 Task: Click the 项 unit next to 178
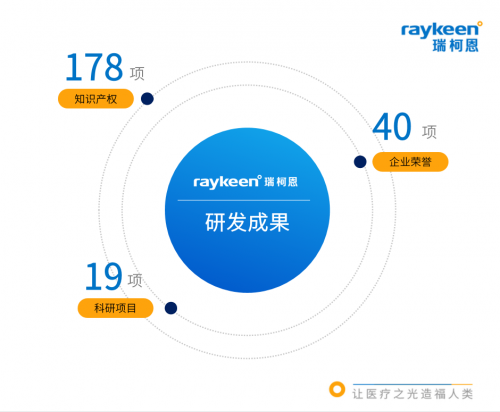click(x=137, y=73)
